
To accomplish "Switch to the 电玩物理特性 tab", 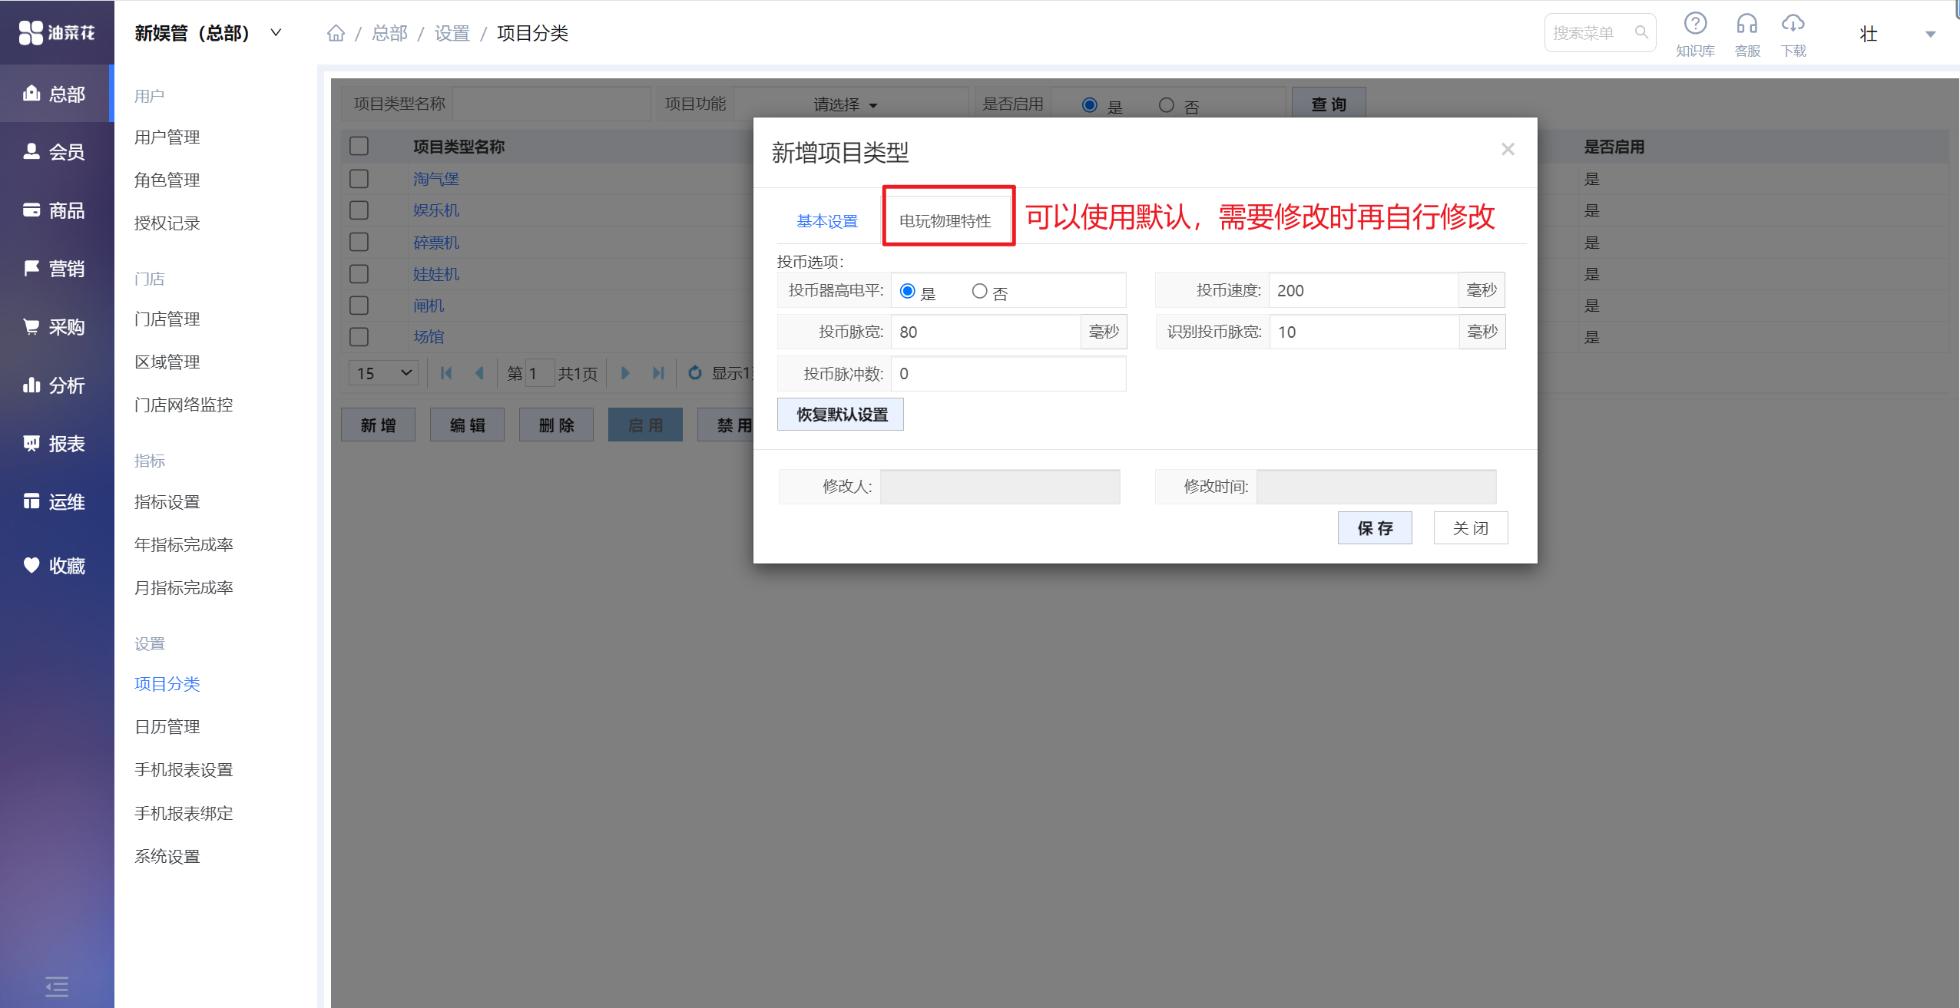I will (945, 221).
